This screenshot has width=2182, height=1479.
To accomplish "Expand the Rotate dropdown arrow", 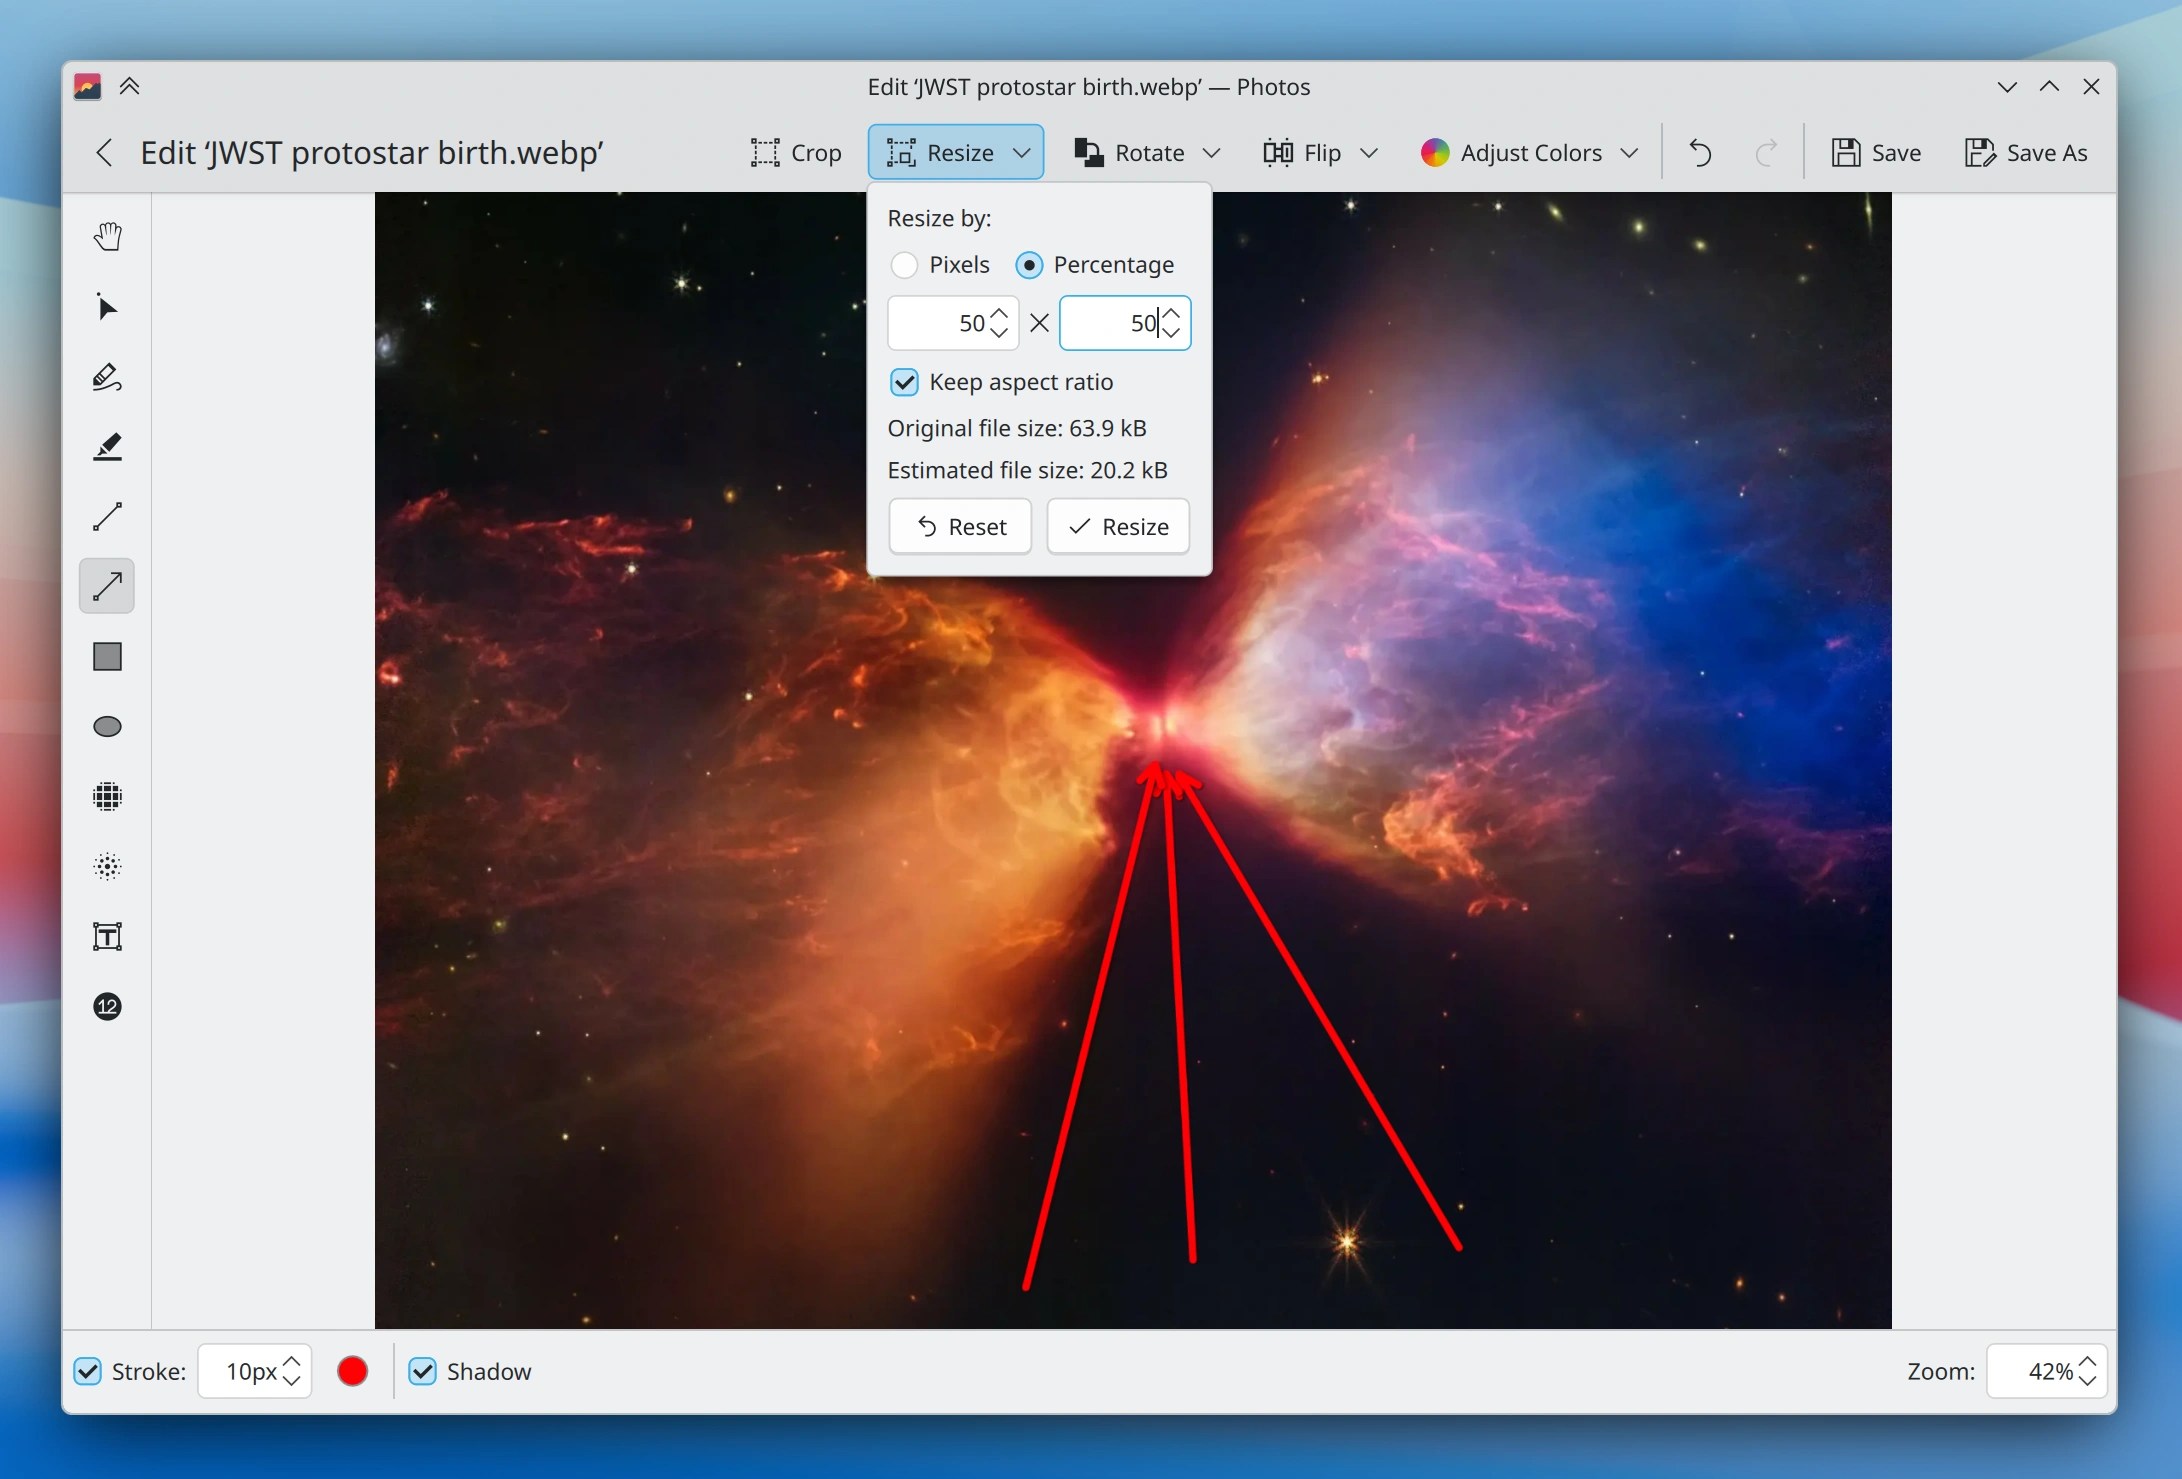I will point(1212,153).
